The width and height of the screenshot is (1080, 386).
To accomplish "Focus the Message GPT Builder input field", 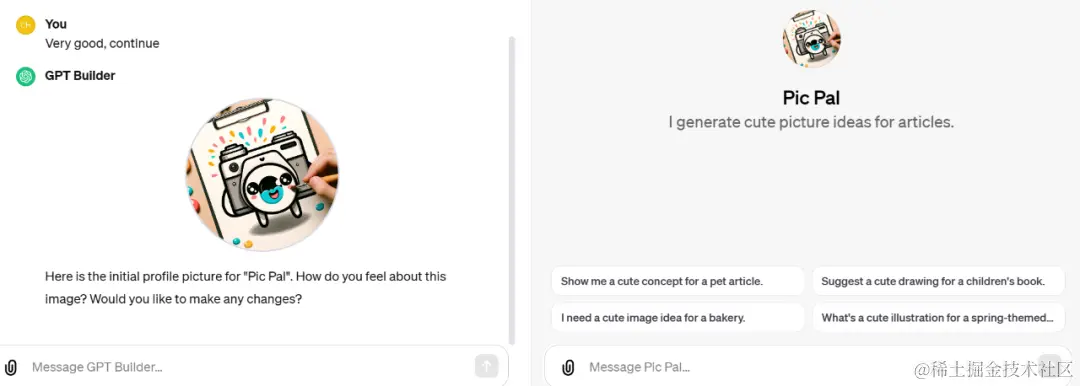I will (248, 367).
